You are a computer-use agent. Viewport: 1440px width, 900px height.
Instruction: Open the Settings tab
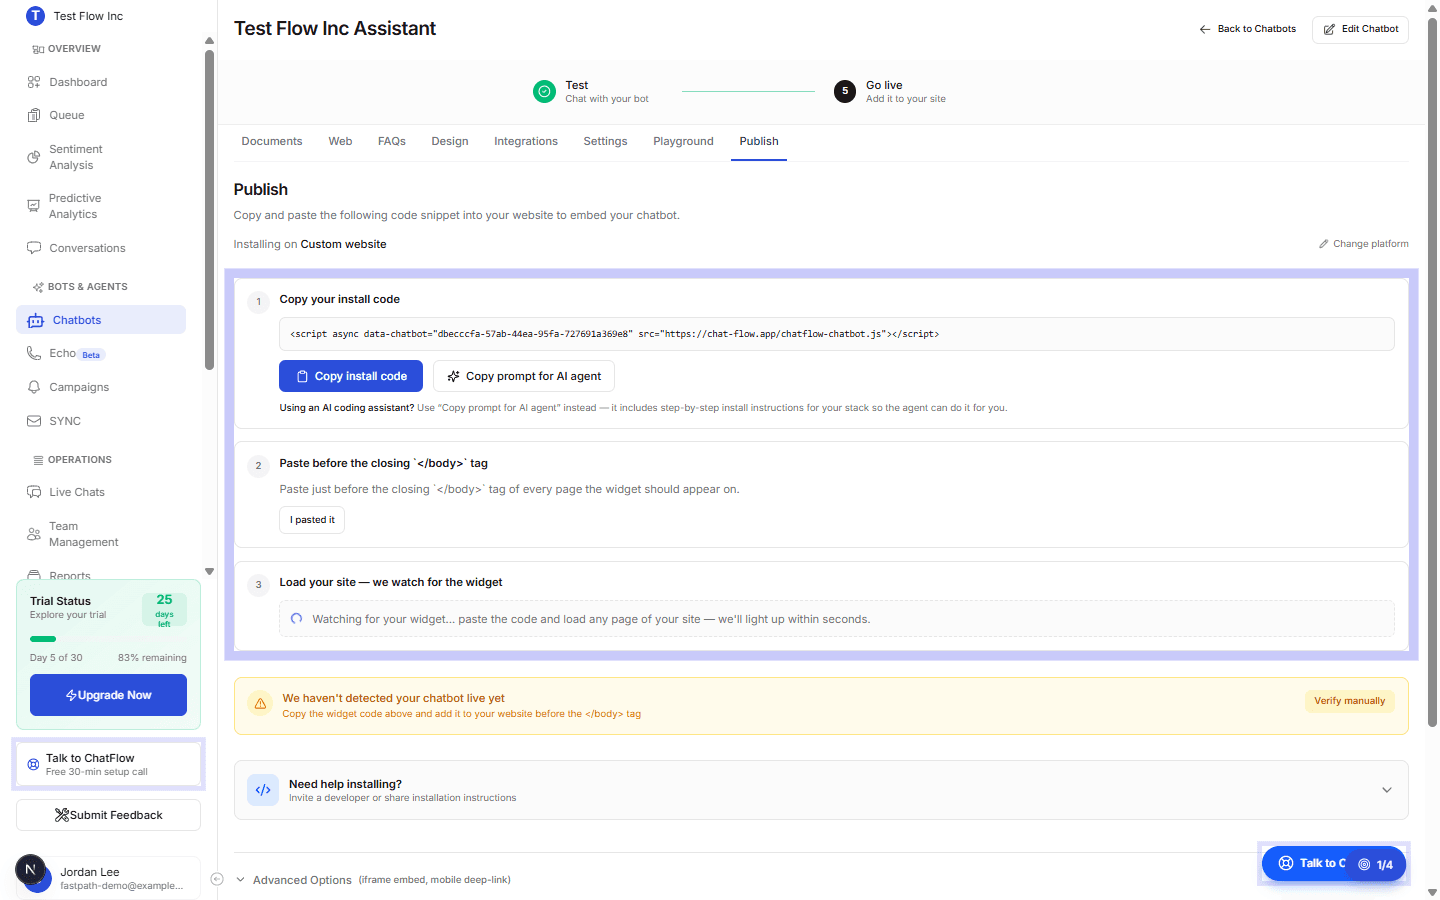coord(605,142)
